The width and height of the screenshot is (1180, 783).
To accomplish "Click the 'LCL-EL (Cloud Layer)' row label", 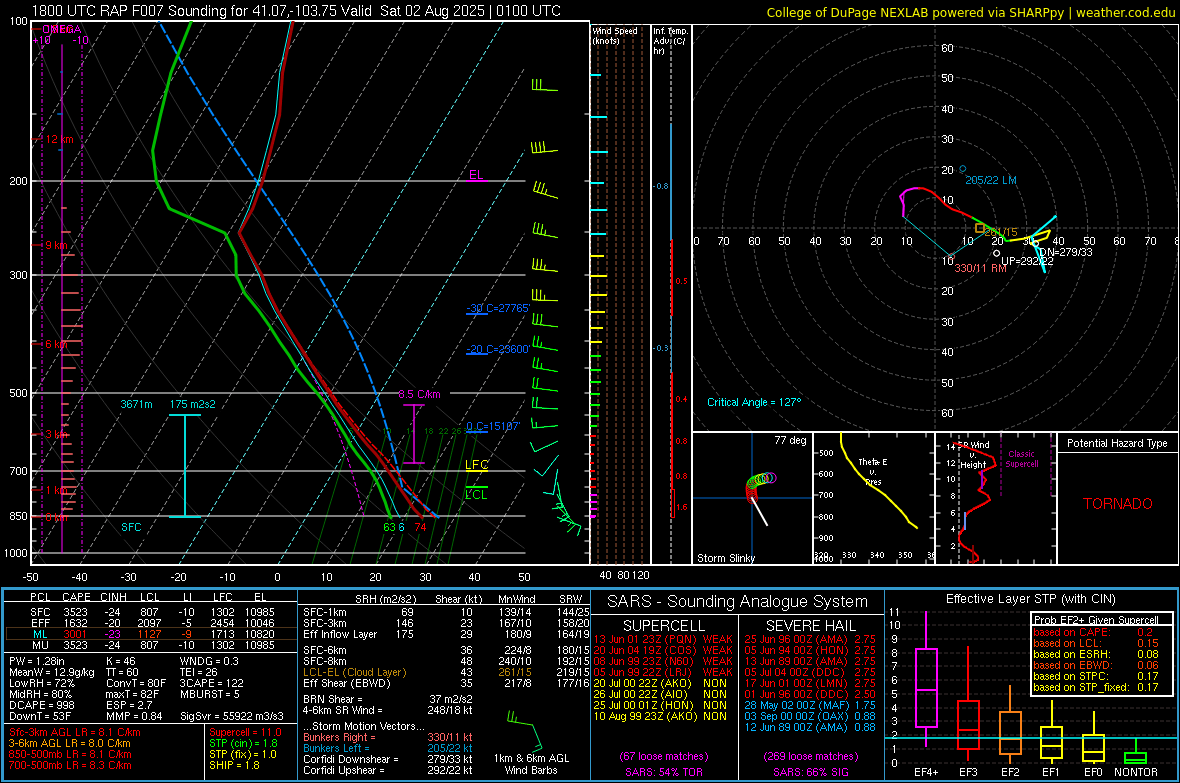I will tap(354, 672).
